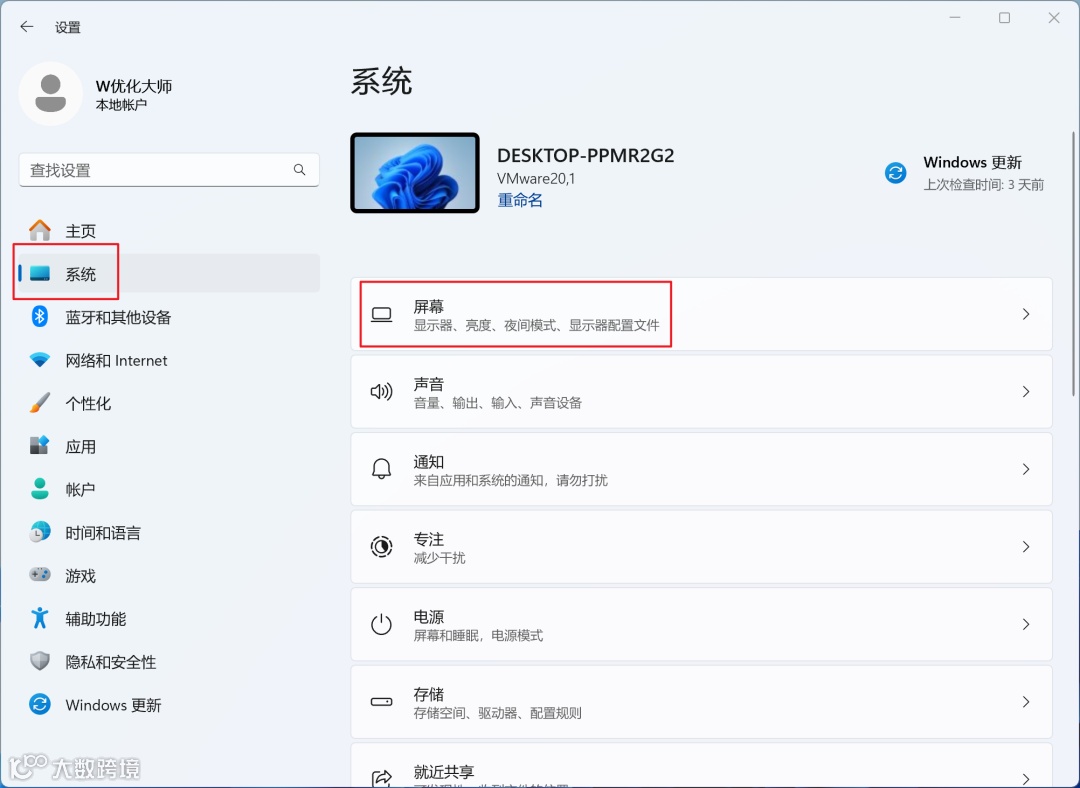
Task: Click the 应用 sidebar label
Action: [81, 447]
